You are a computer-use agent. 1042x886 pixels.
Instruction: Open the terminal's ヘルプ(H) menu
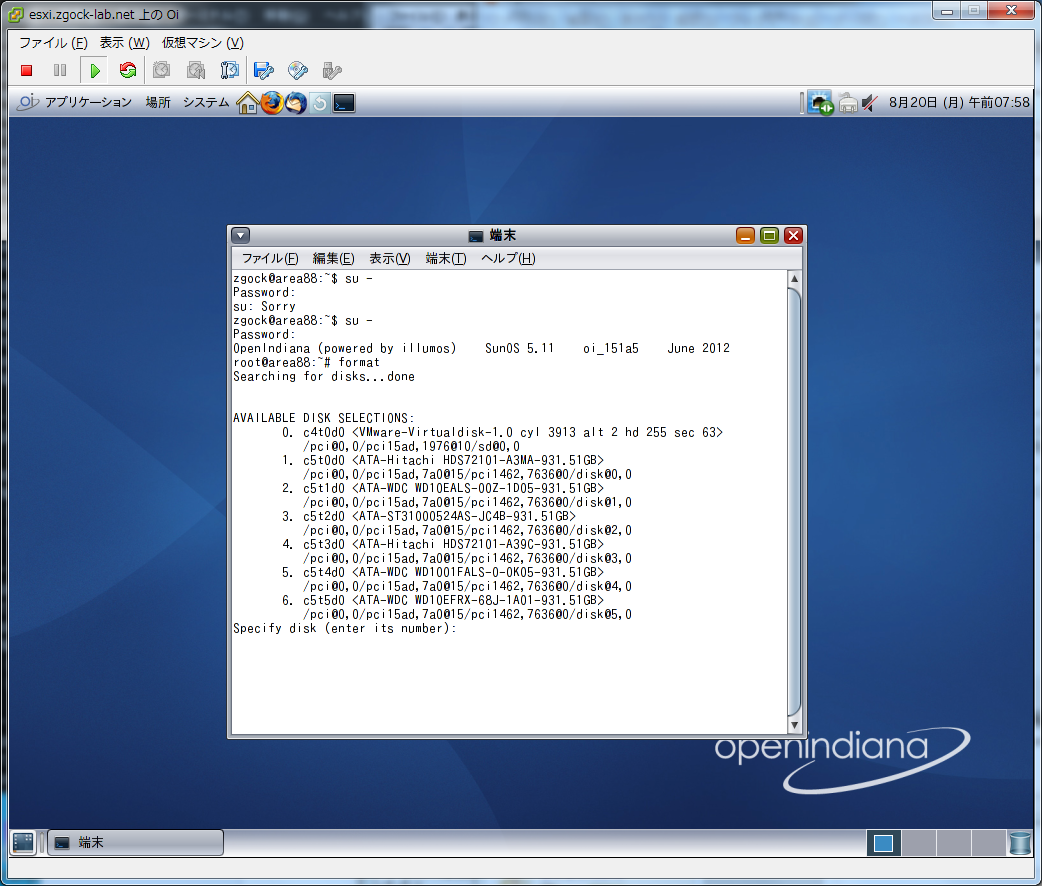[508, 259]
